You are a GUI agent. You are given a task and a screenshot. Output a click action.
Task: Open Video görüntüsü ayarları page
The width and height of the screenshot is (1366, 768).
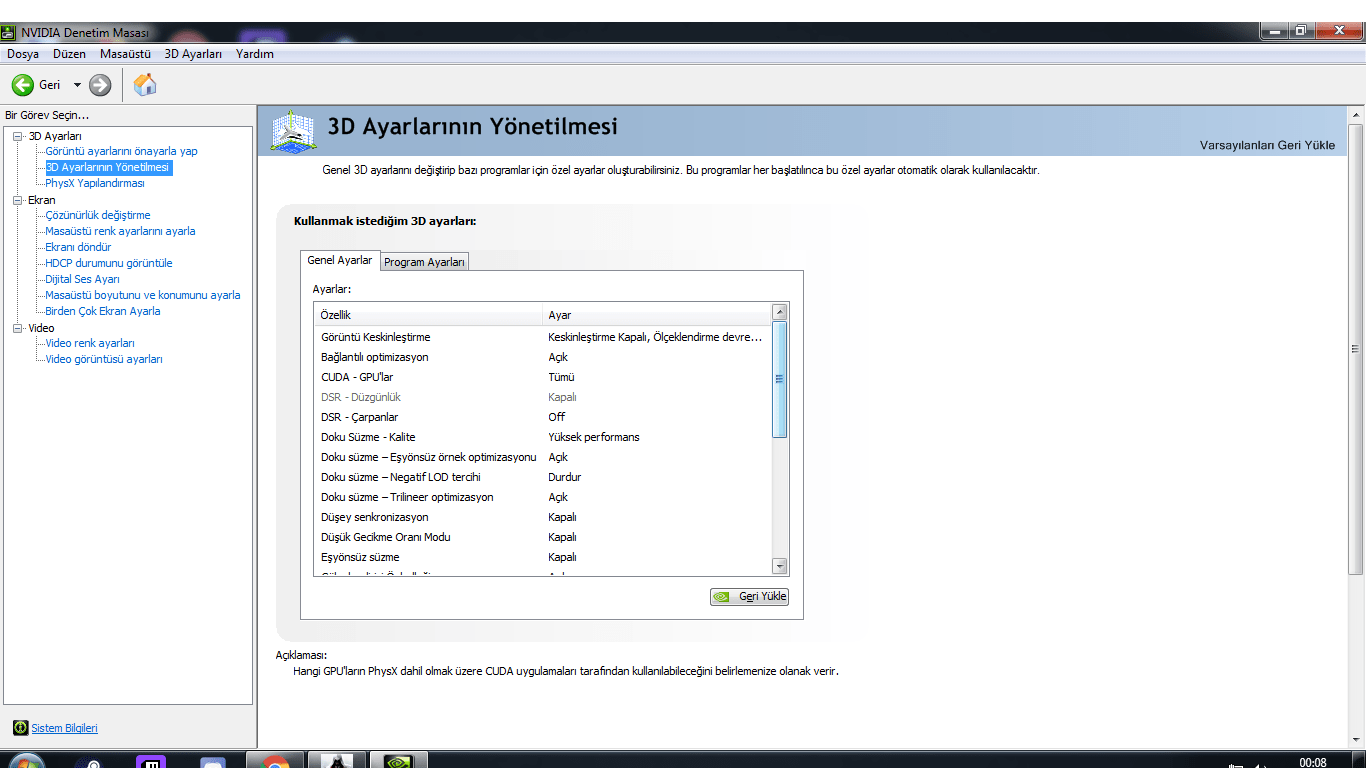point(104,359)
